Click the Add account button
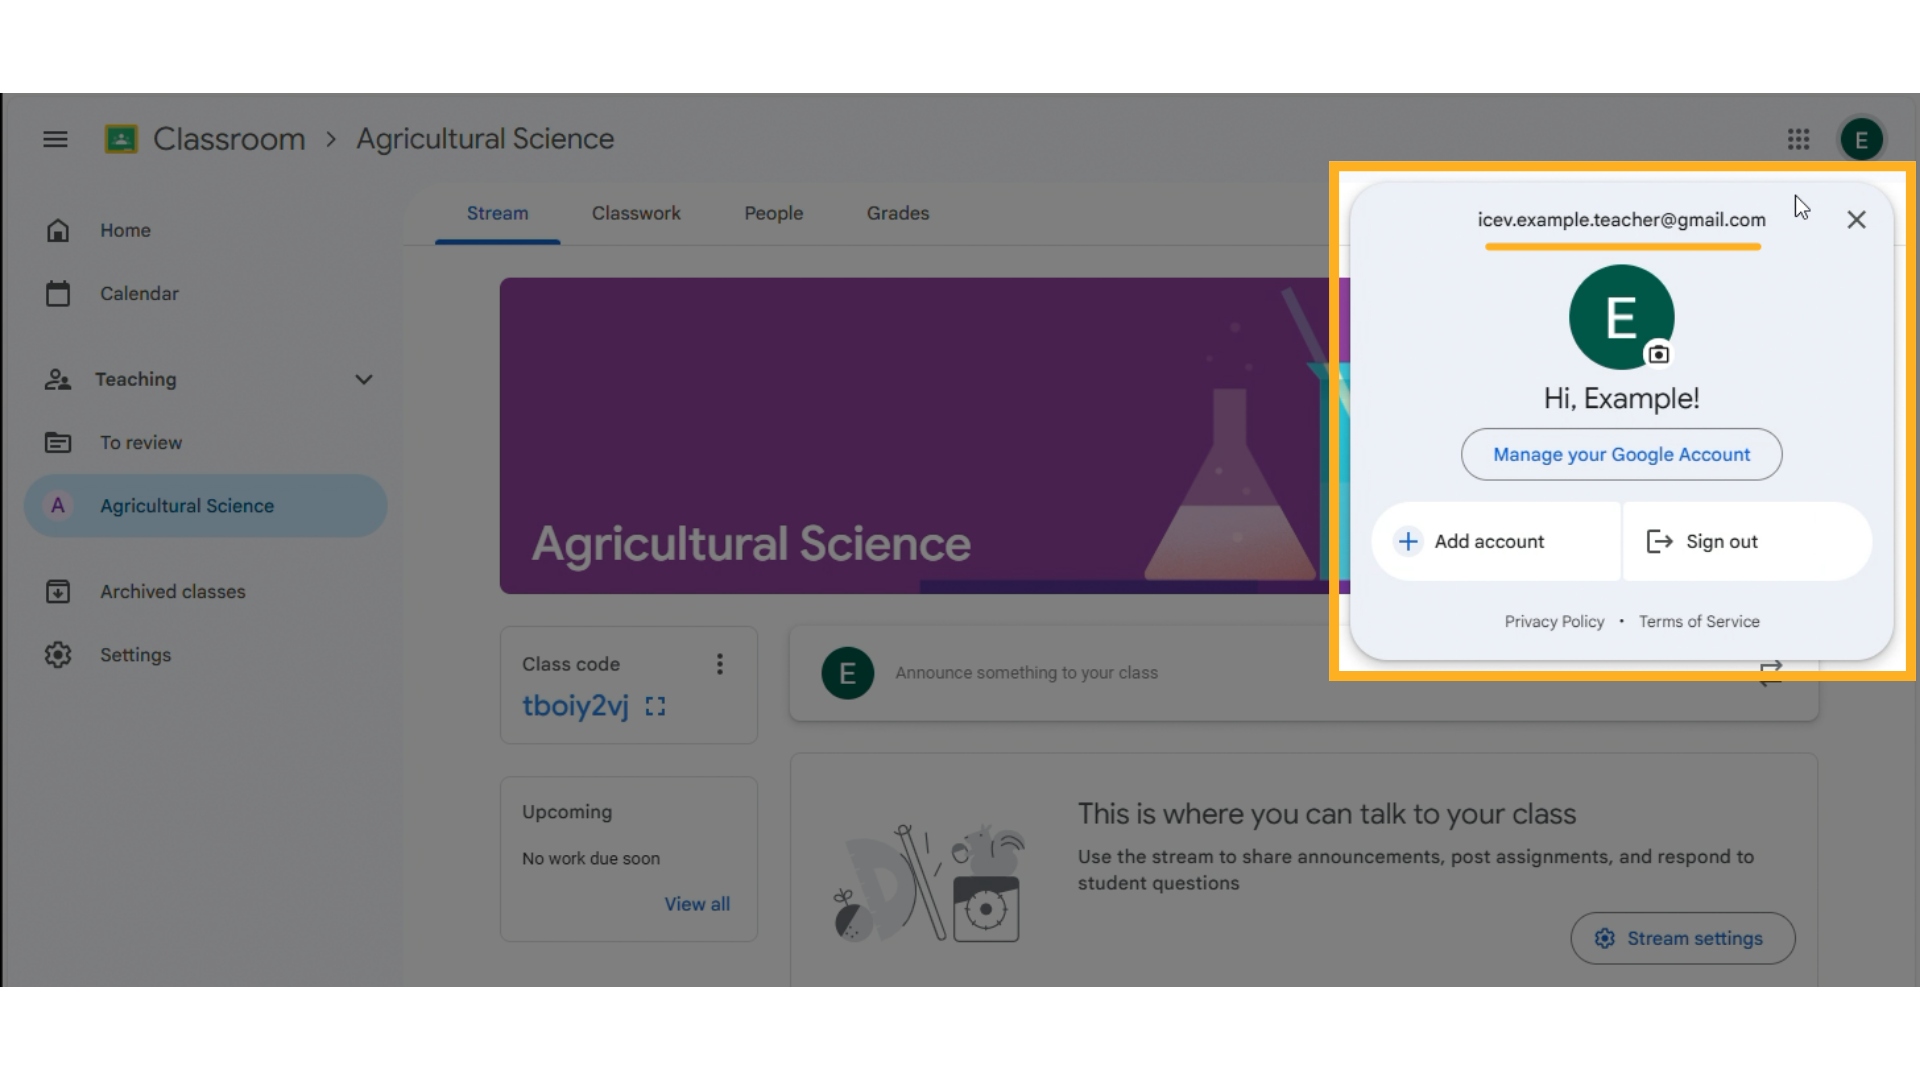 point(1495,541)
